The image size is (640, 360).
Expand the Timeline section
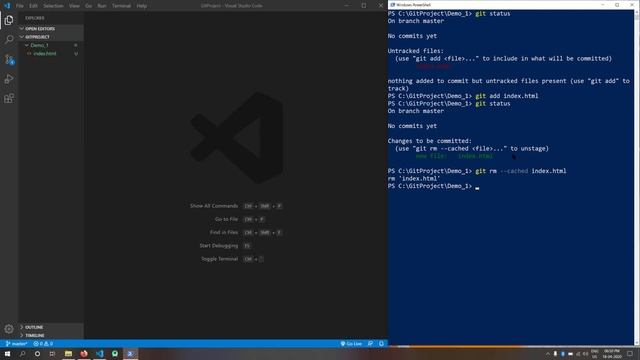point(51,335)
